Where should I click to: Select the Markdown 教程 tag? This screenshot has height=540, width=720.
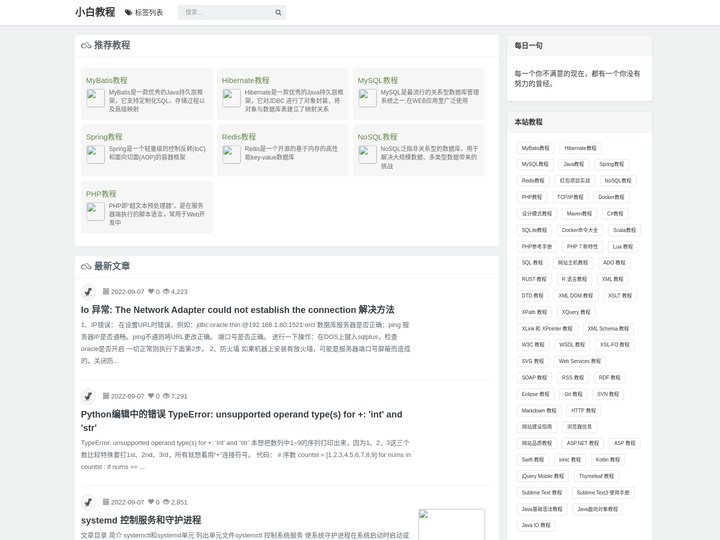coord(539,411)
